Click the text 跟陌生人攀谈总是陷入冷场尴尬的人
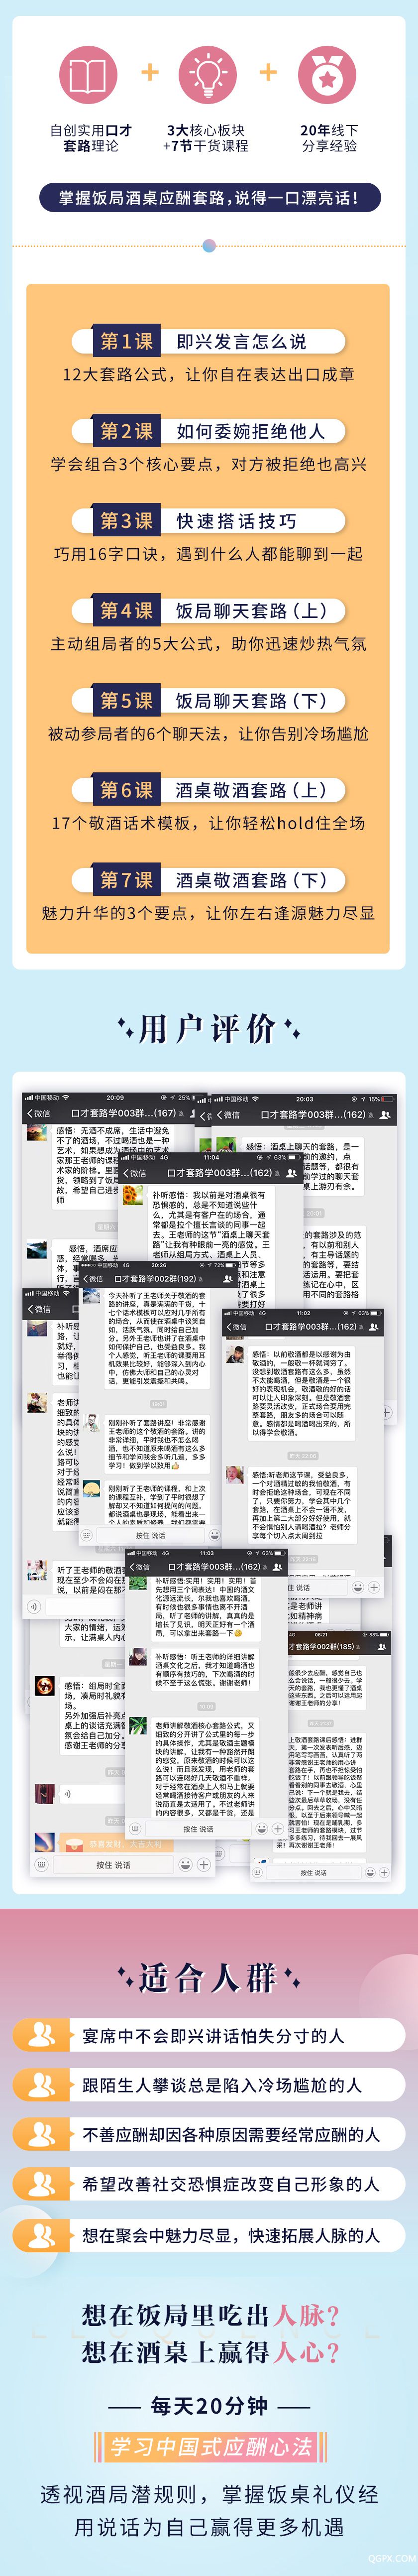Viewport: 418px width, 2576px height. coord(222,2085)
